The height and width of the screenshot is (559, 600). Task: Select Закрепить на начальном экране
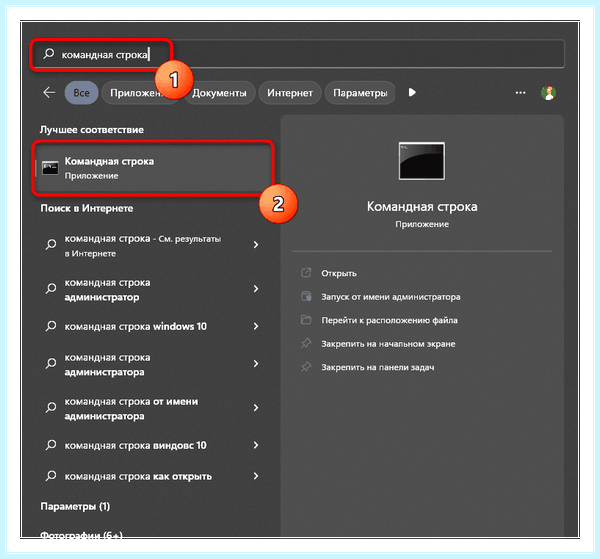click(388, 344)
